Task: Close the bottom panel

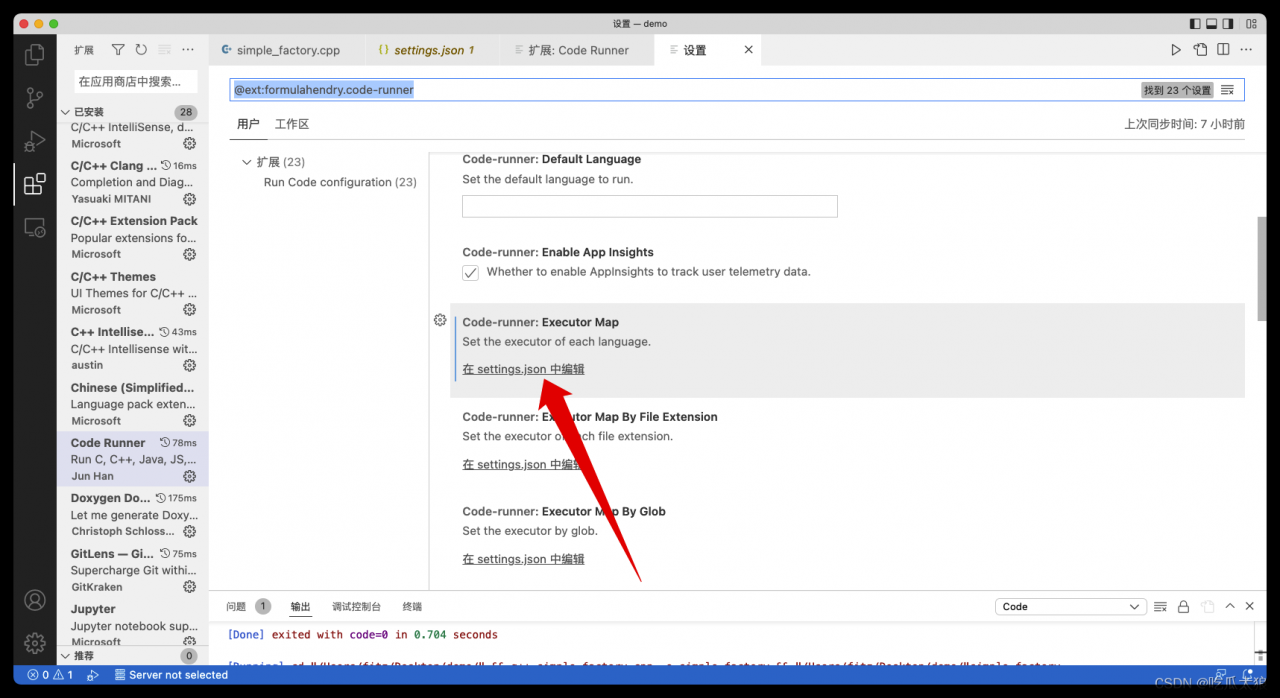Action: [x=1249, y=606]
